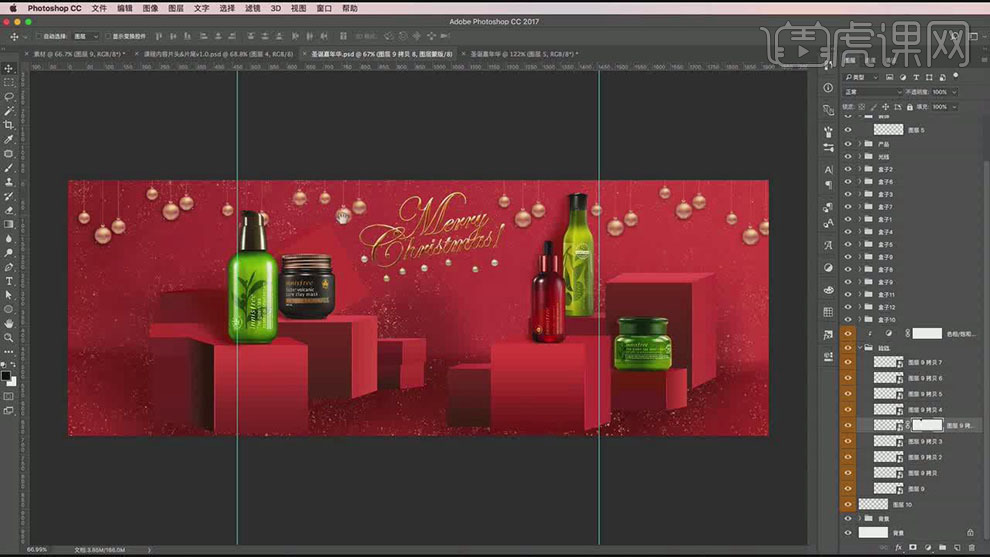
Task: Create a new layer icon
Action: click(x=957, y=548)
